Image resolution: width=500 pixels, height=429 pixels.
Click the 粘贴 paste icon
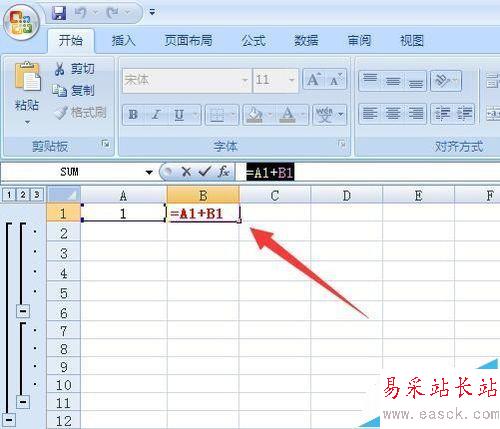27,77
